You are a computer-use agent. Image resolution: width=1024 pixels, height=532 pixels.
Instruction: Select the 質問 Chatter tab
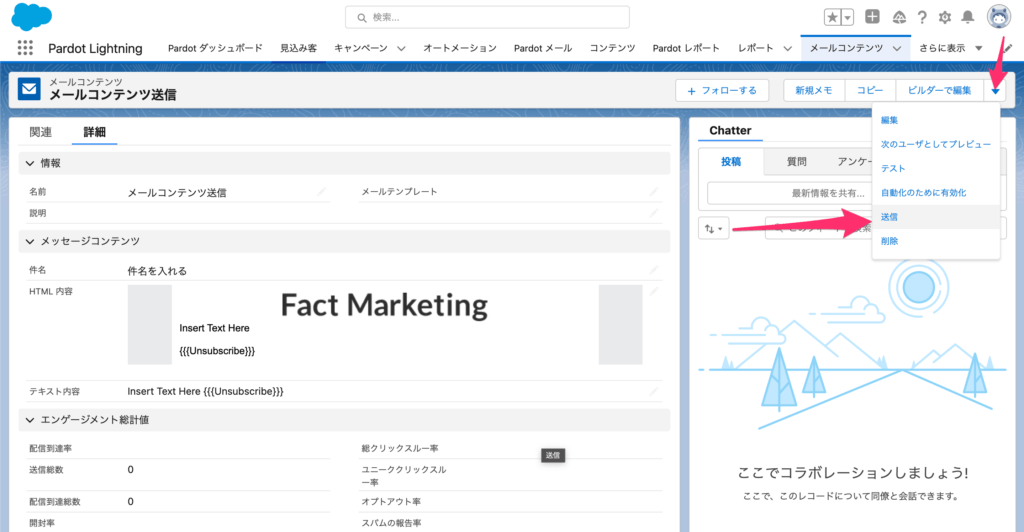click(796, 162)
